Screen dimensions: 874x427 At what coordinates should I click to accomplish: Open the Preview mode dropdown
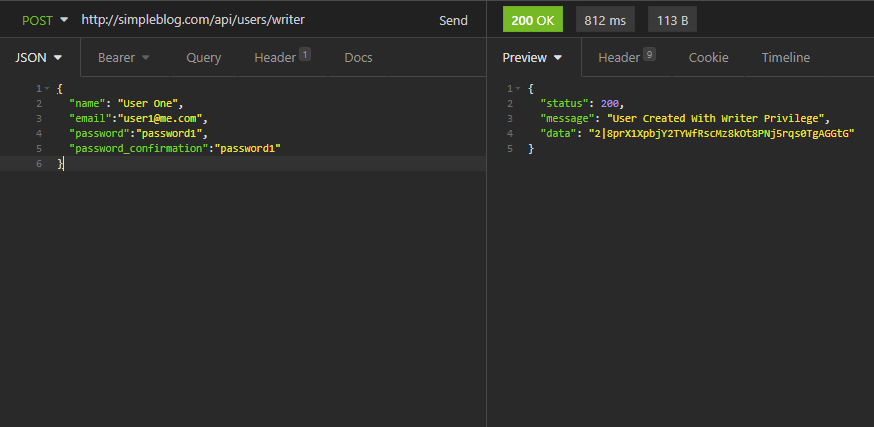point(532,57)
